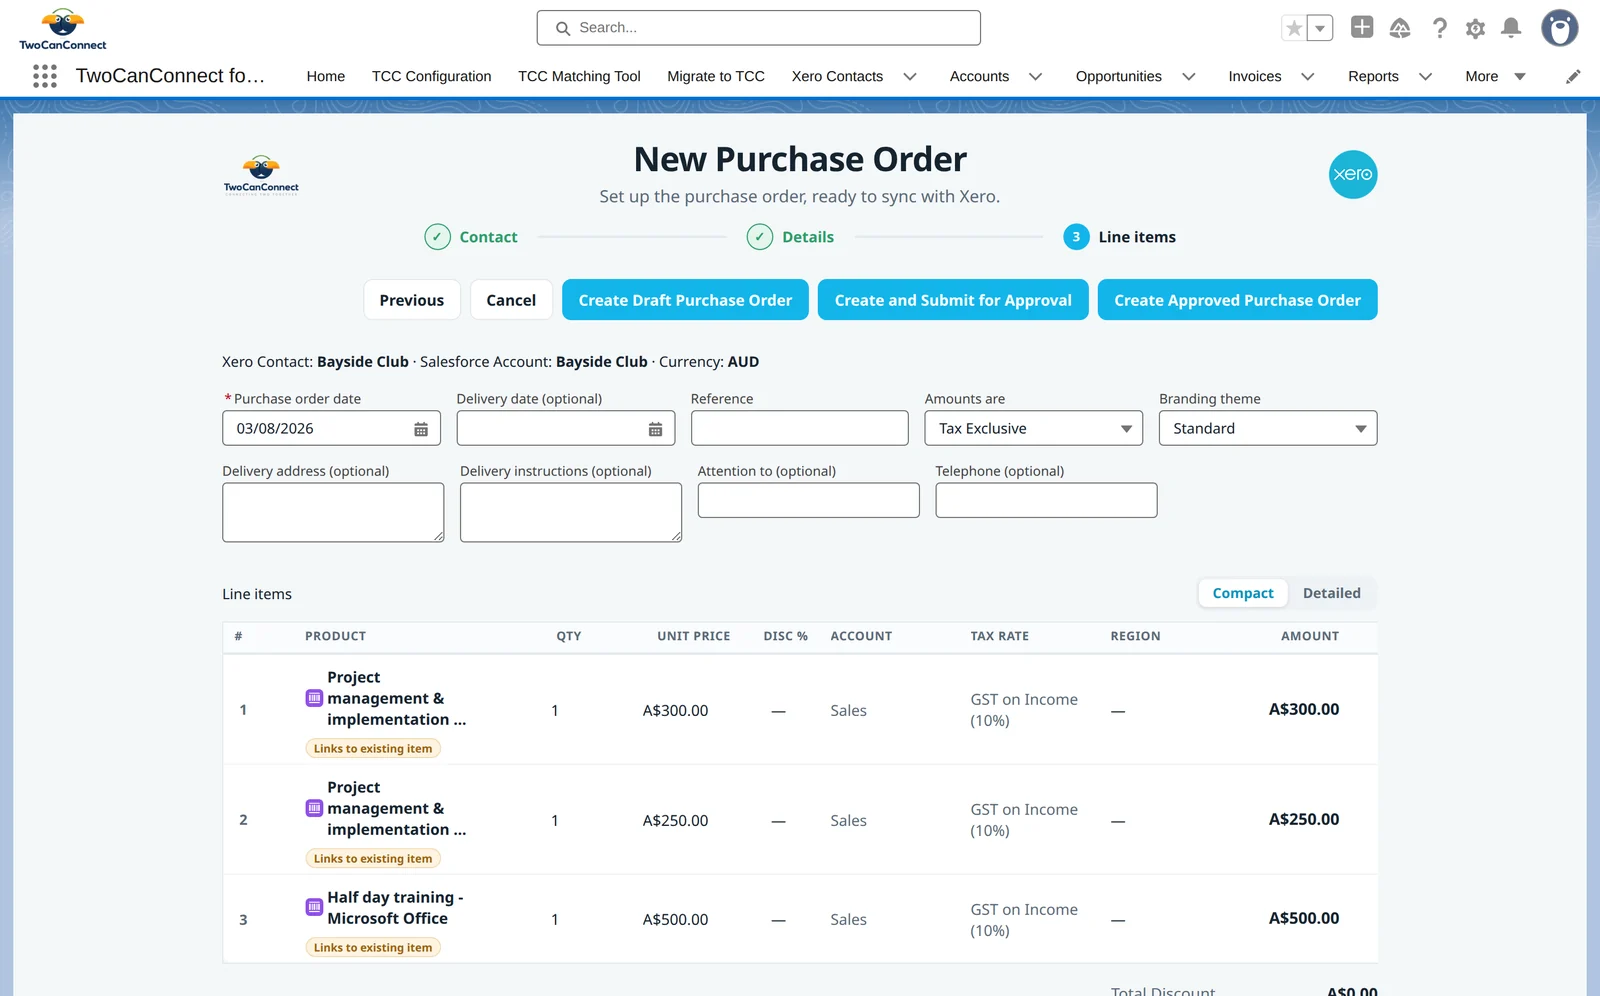Open the notifications bell icon
This screenshot has width=1600, height=996.
[1511, 28]
